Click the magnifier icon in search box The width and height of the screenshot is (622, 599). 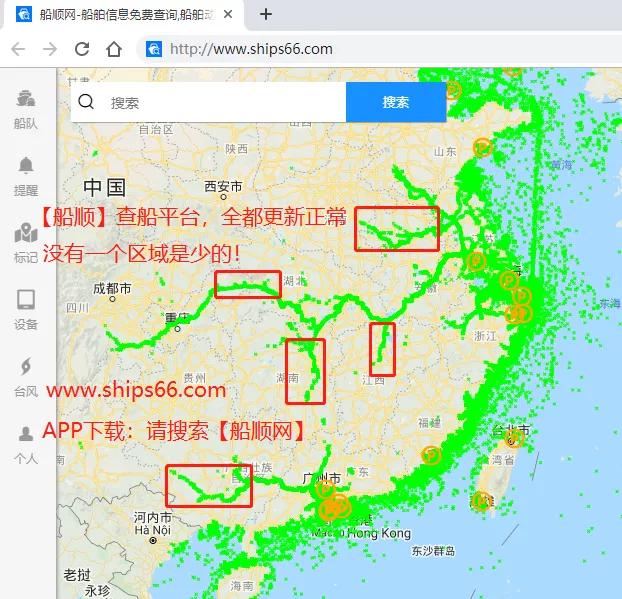[86, 102]
